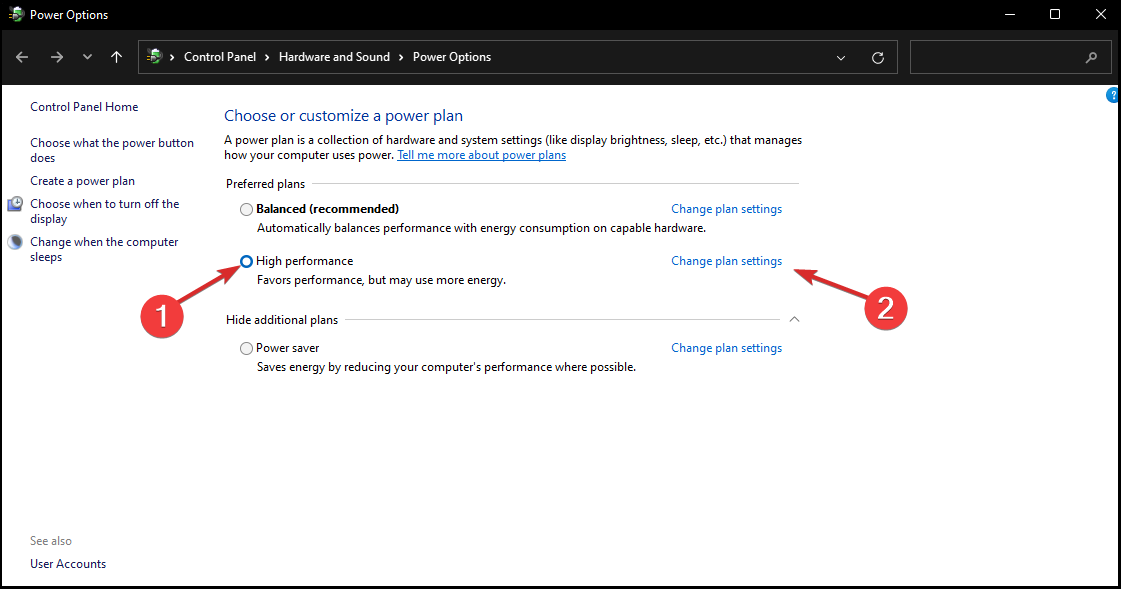Select the Balanced (recommended) power plan
The height and width of the screenshot is (589, 1121).
(246, 210)
